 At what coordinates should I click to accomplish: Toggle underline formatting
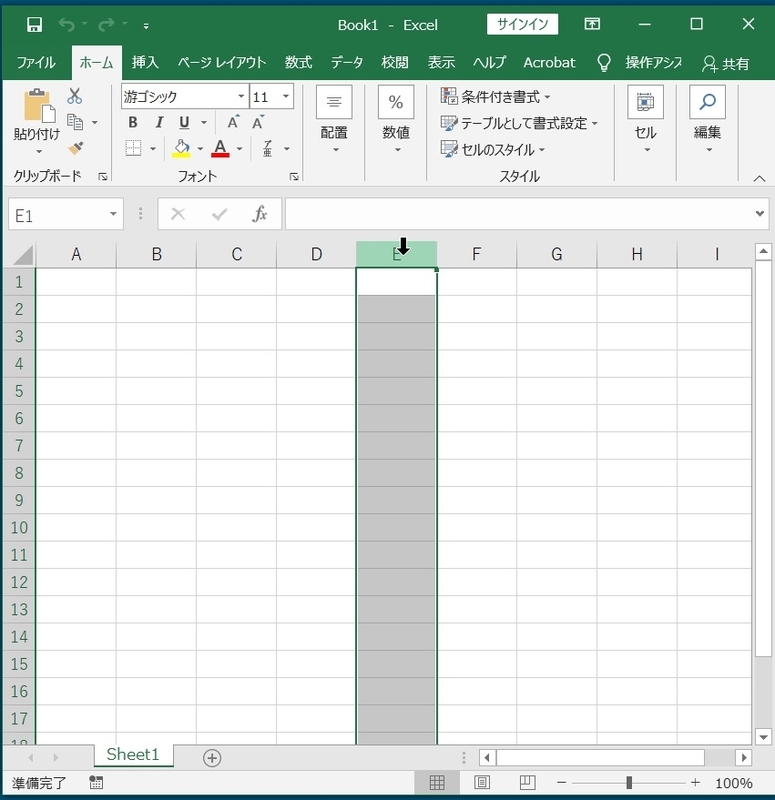[184, 122]
